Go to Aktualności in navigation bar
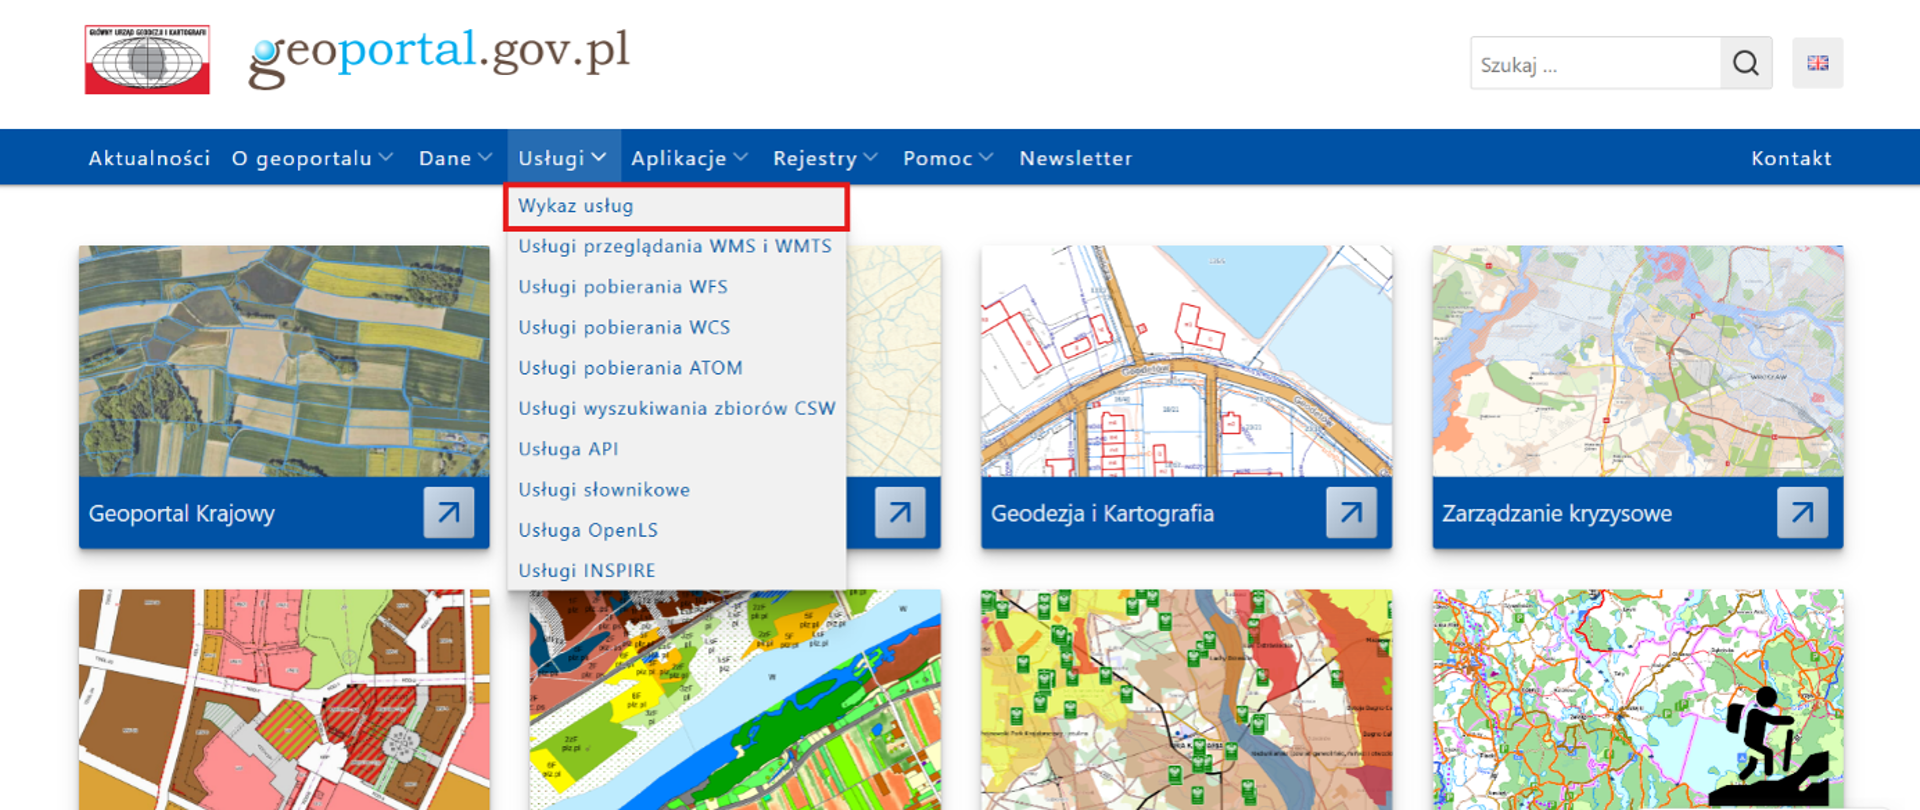The height and width of the screenshot is (810, 1920). click(x=149, y=158)
